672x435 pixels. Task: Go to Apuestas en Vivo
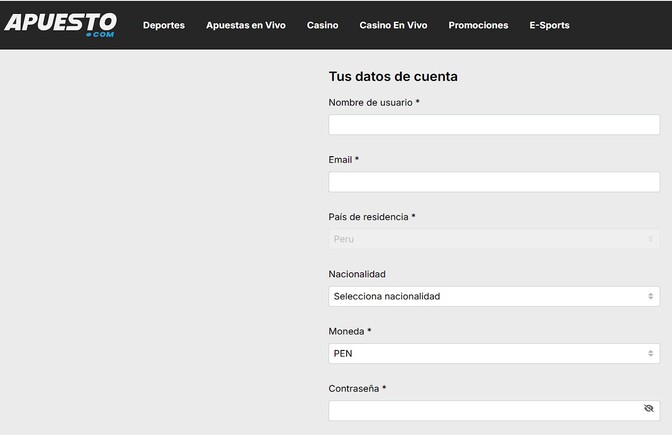click(245, 25)
